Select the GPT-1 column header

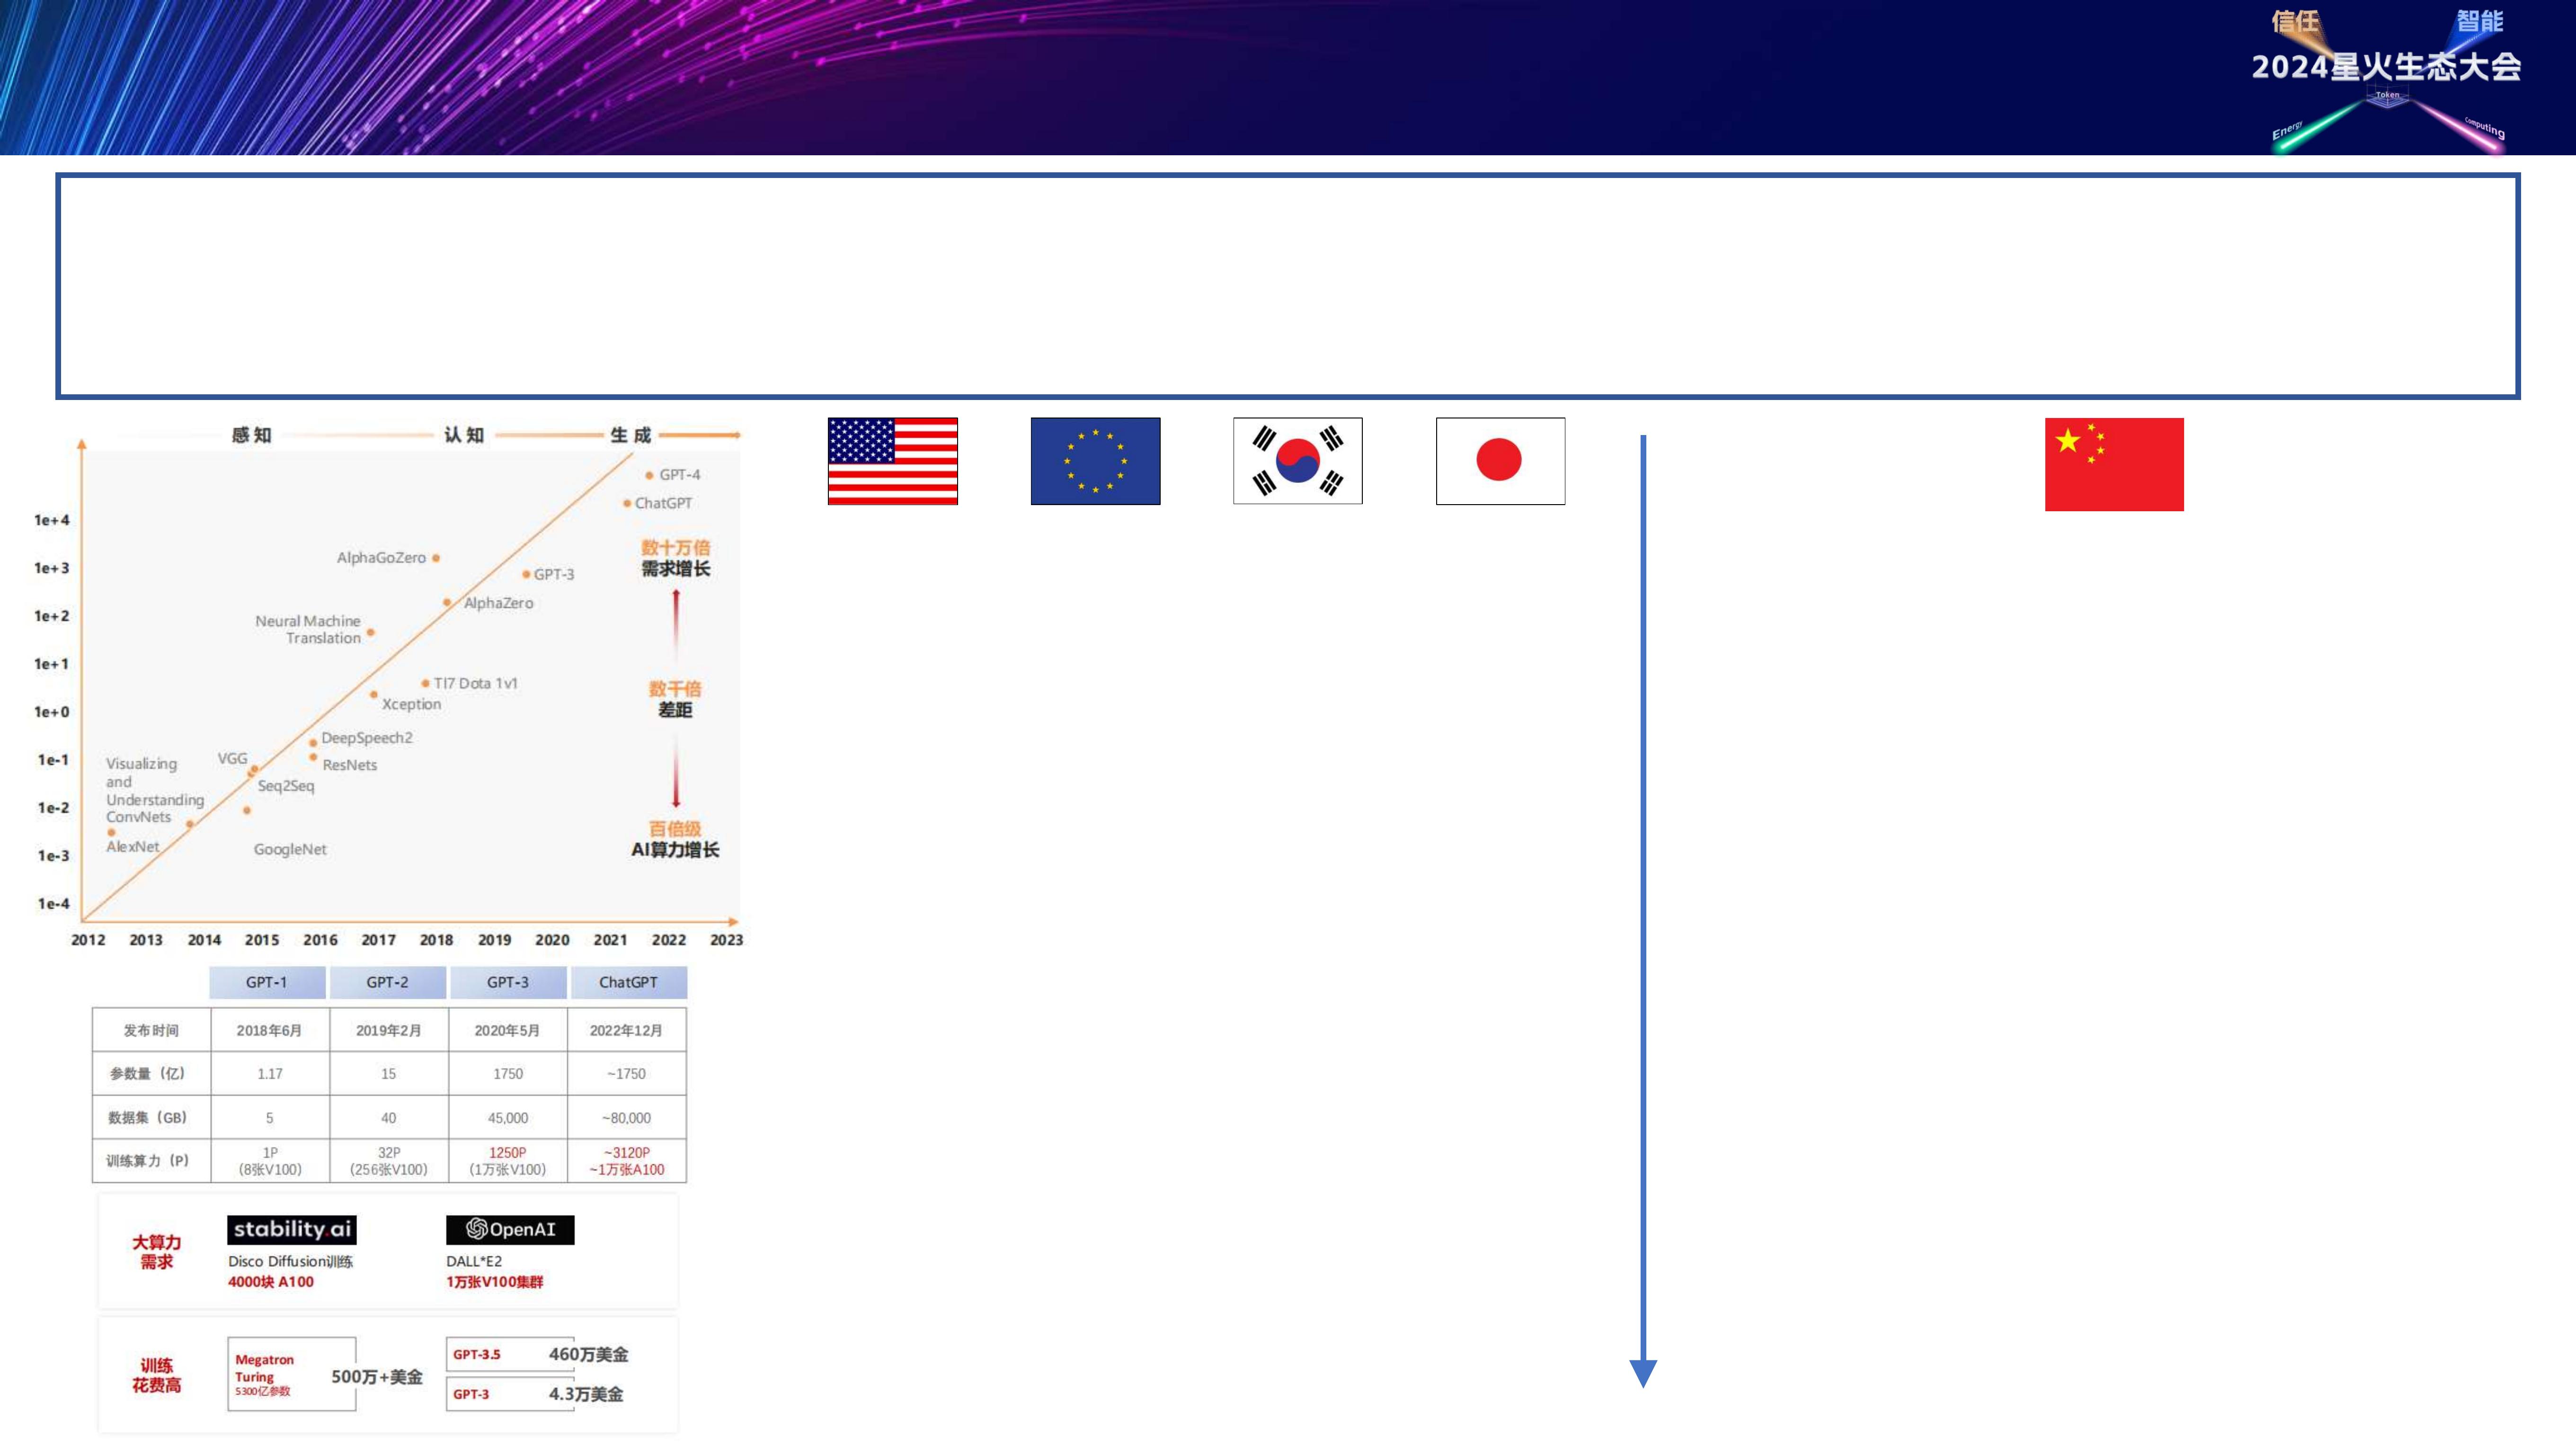266,982
